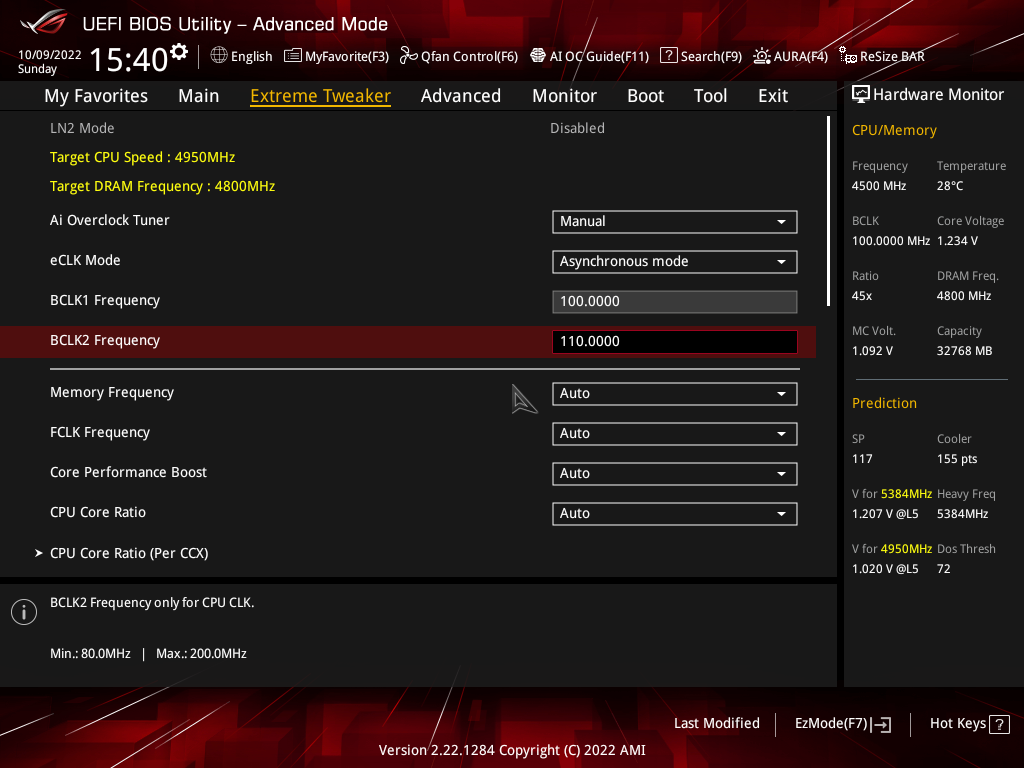Click the Prediction section heading
This screenshot has height=768, width=1024.
[x=884, y=403]
